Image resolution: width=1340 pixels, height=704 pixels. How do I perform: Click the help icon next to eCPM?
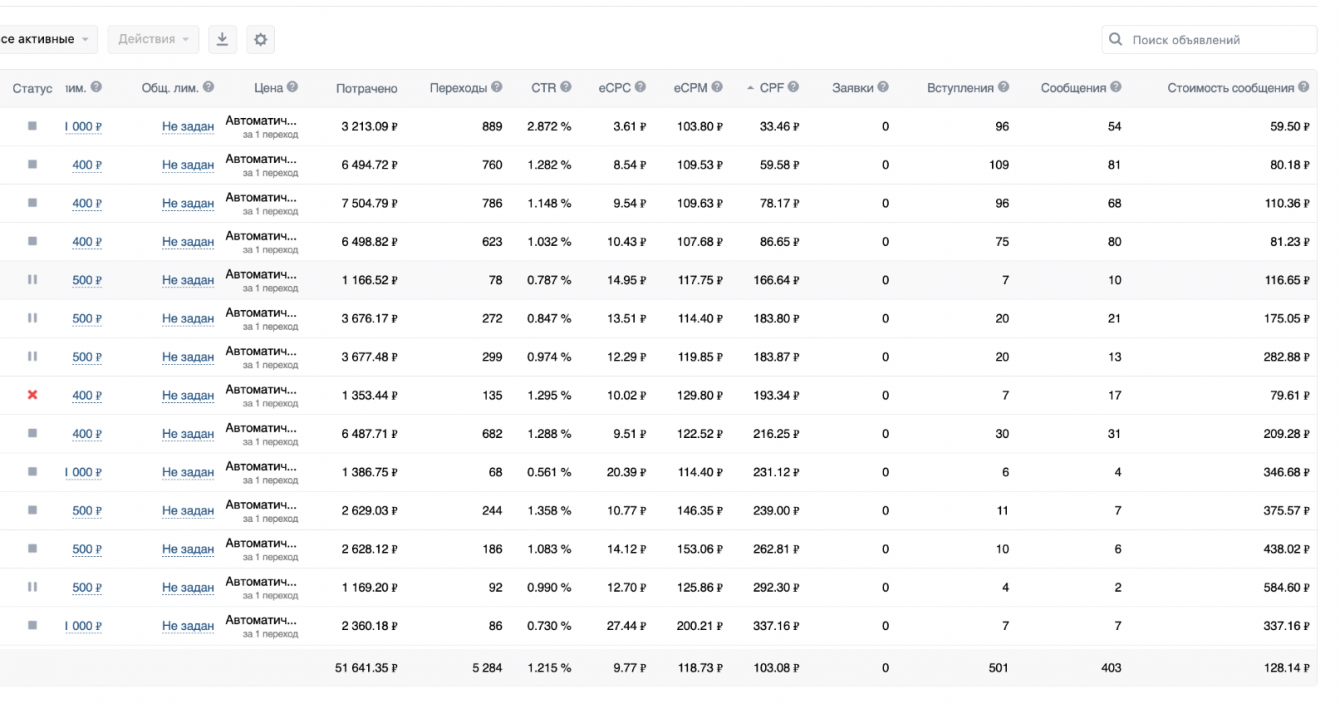(x=716, y=87)
